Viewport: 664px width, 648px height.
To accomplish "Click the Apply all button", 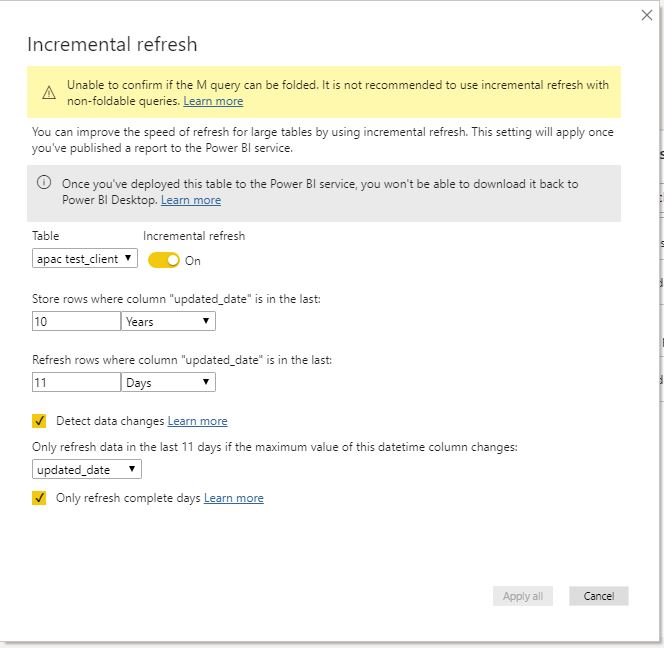I will [523, 596].
